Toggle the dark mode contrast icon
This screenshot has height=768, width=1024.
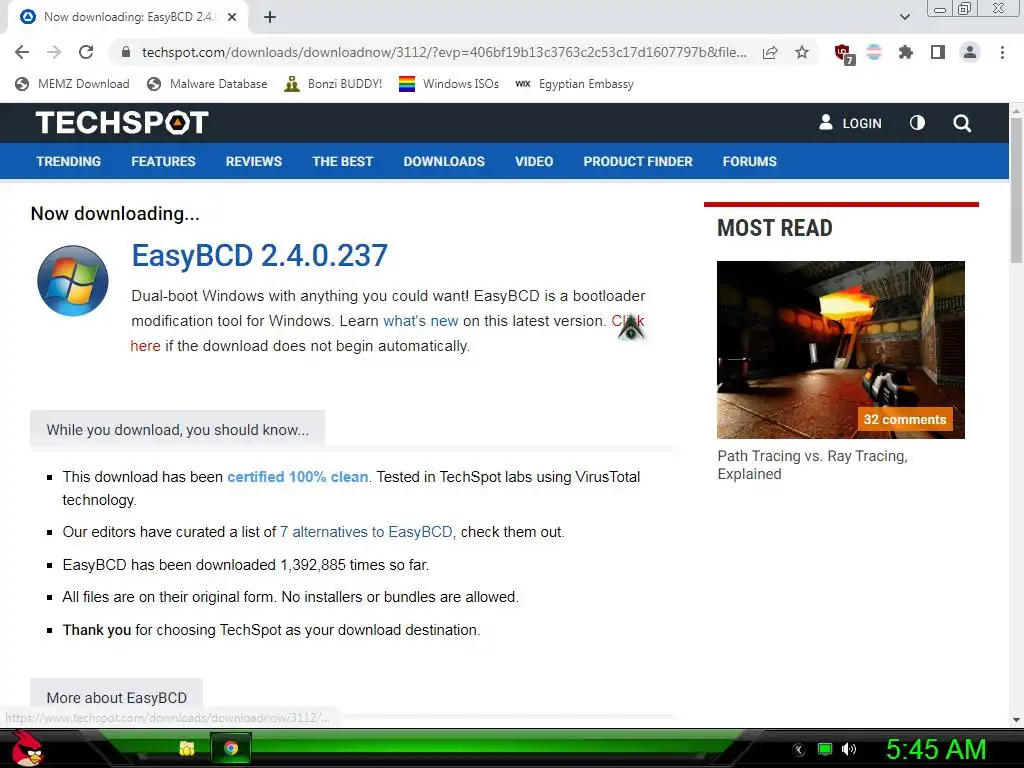click(917, 123)
